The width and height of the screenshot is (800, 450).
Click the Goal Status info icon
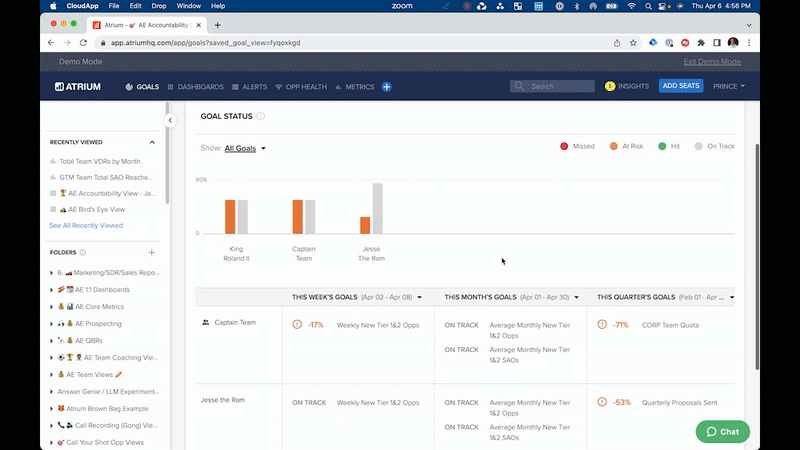[261, 116]
